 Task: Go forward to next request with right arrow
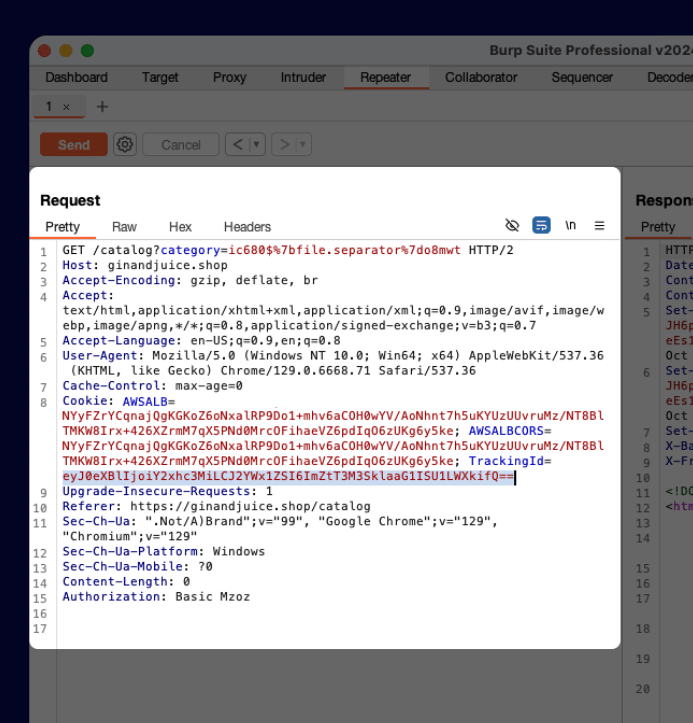point(284,145)
